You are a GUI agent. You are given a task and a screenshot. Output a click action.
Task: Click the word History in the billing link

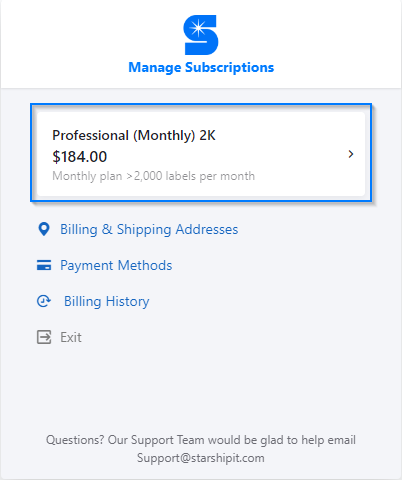pos(127,302)
